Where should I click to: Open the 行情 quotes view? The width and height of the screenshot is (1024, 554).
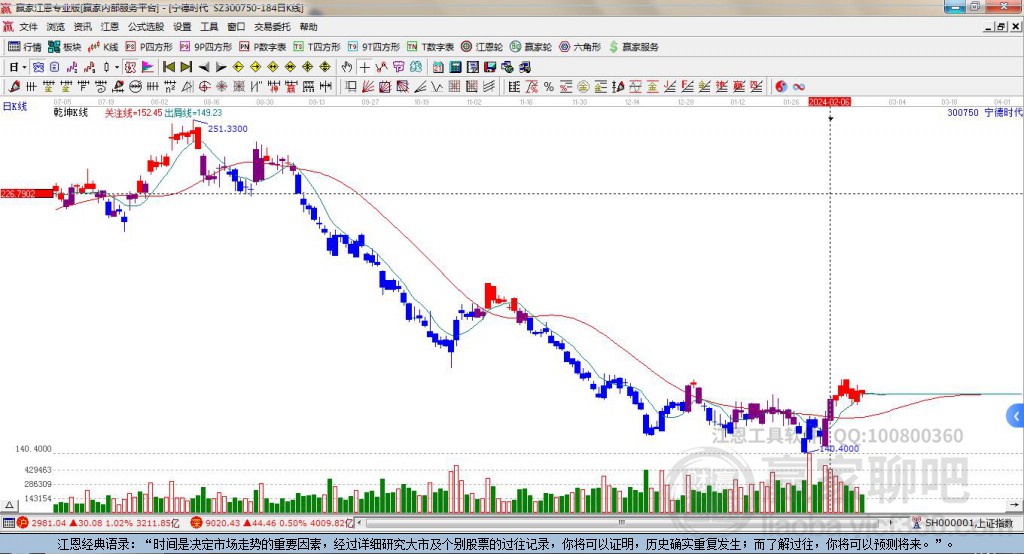(x=24, y=47)
